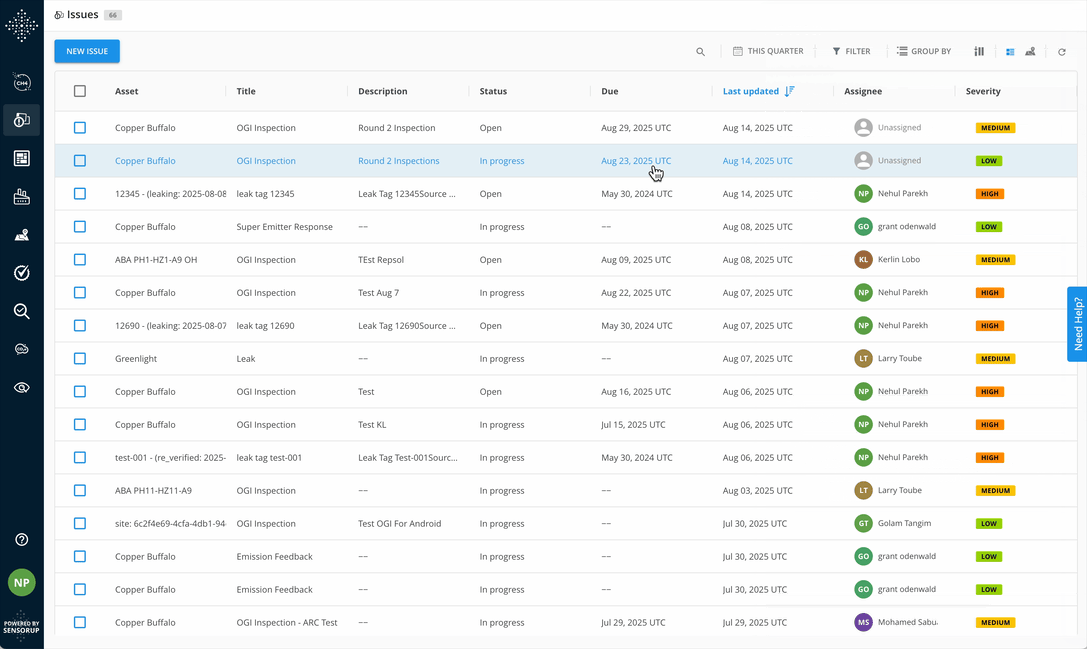Click the Description column header

[x=383, y=91]
